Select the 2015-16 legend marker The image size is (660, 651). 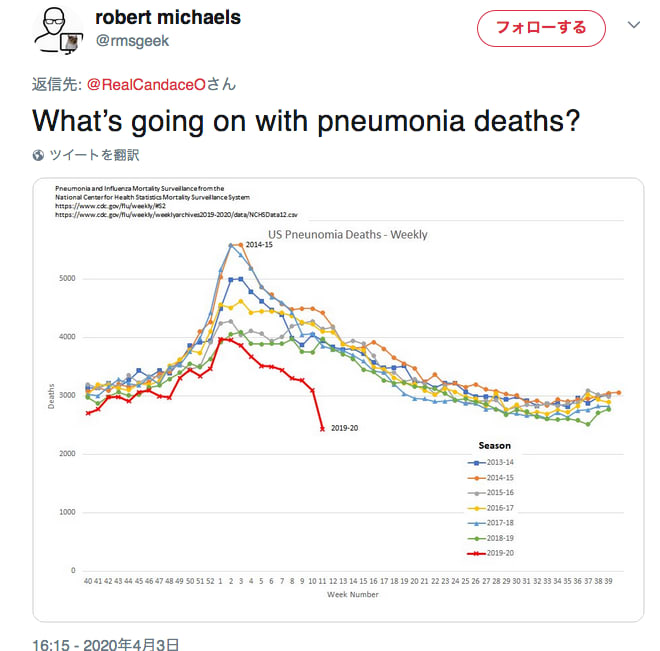[x=476, y=493]
